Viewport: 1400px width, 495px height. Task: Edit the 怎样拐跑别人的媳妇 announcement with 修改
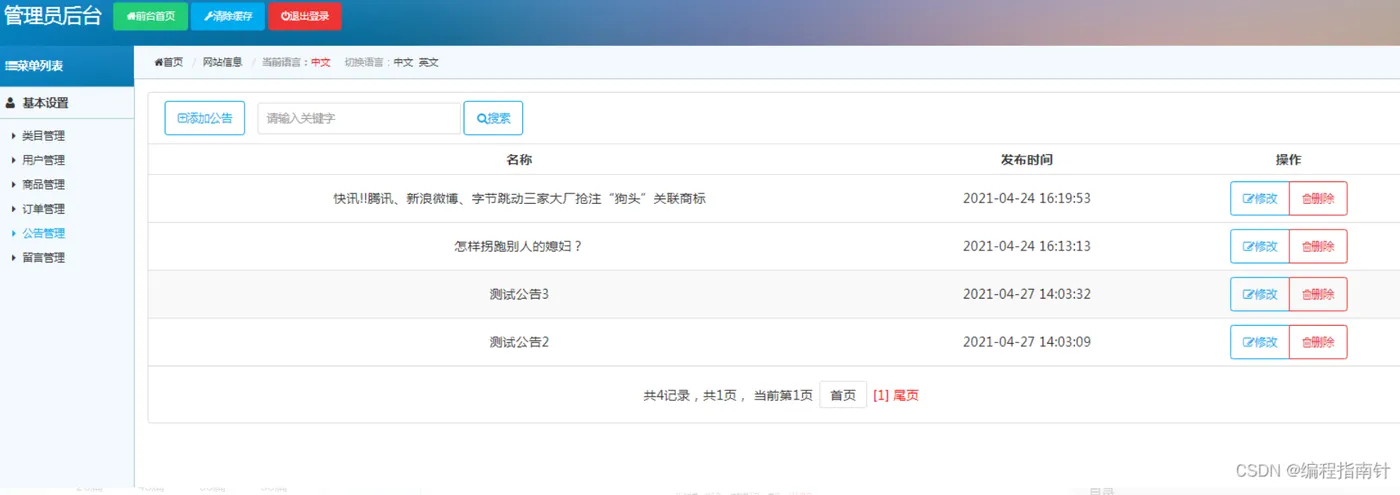(x=1260, y=246)
